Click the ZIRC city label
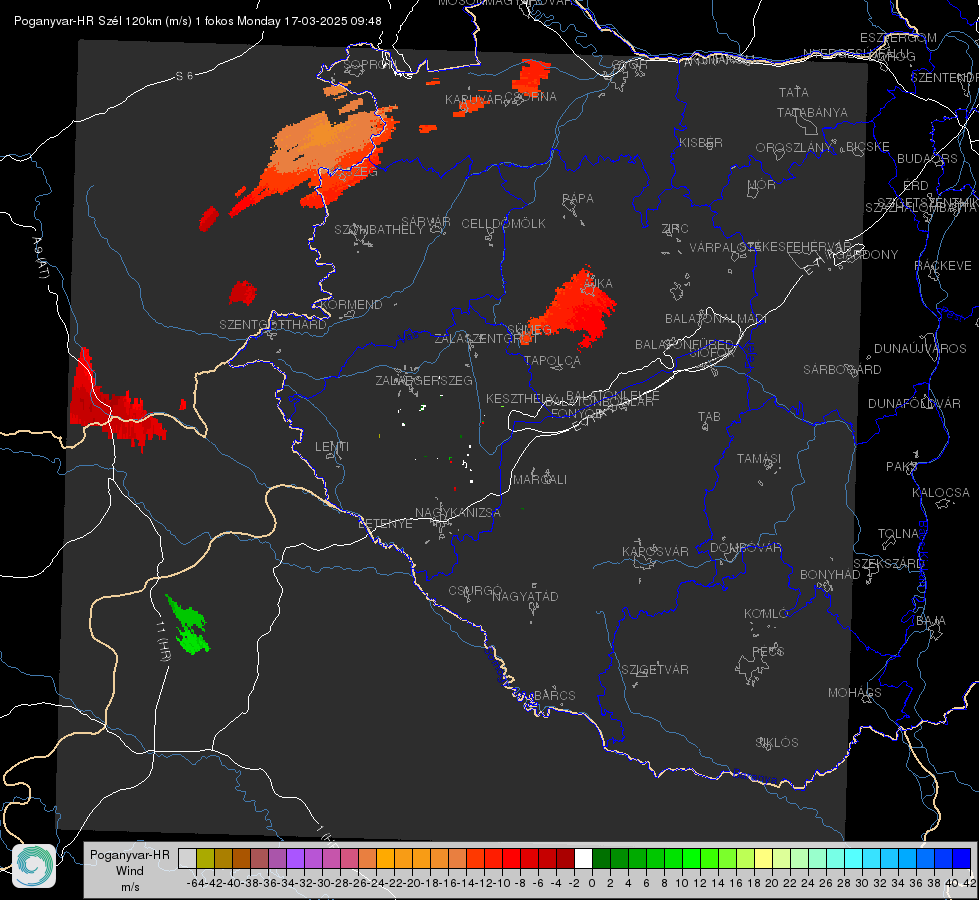This screenshot has width=979, height=900. click(675, 229)
